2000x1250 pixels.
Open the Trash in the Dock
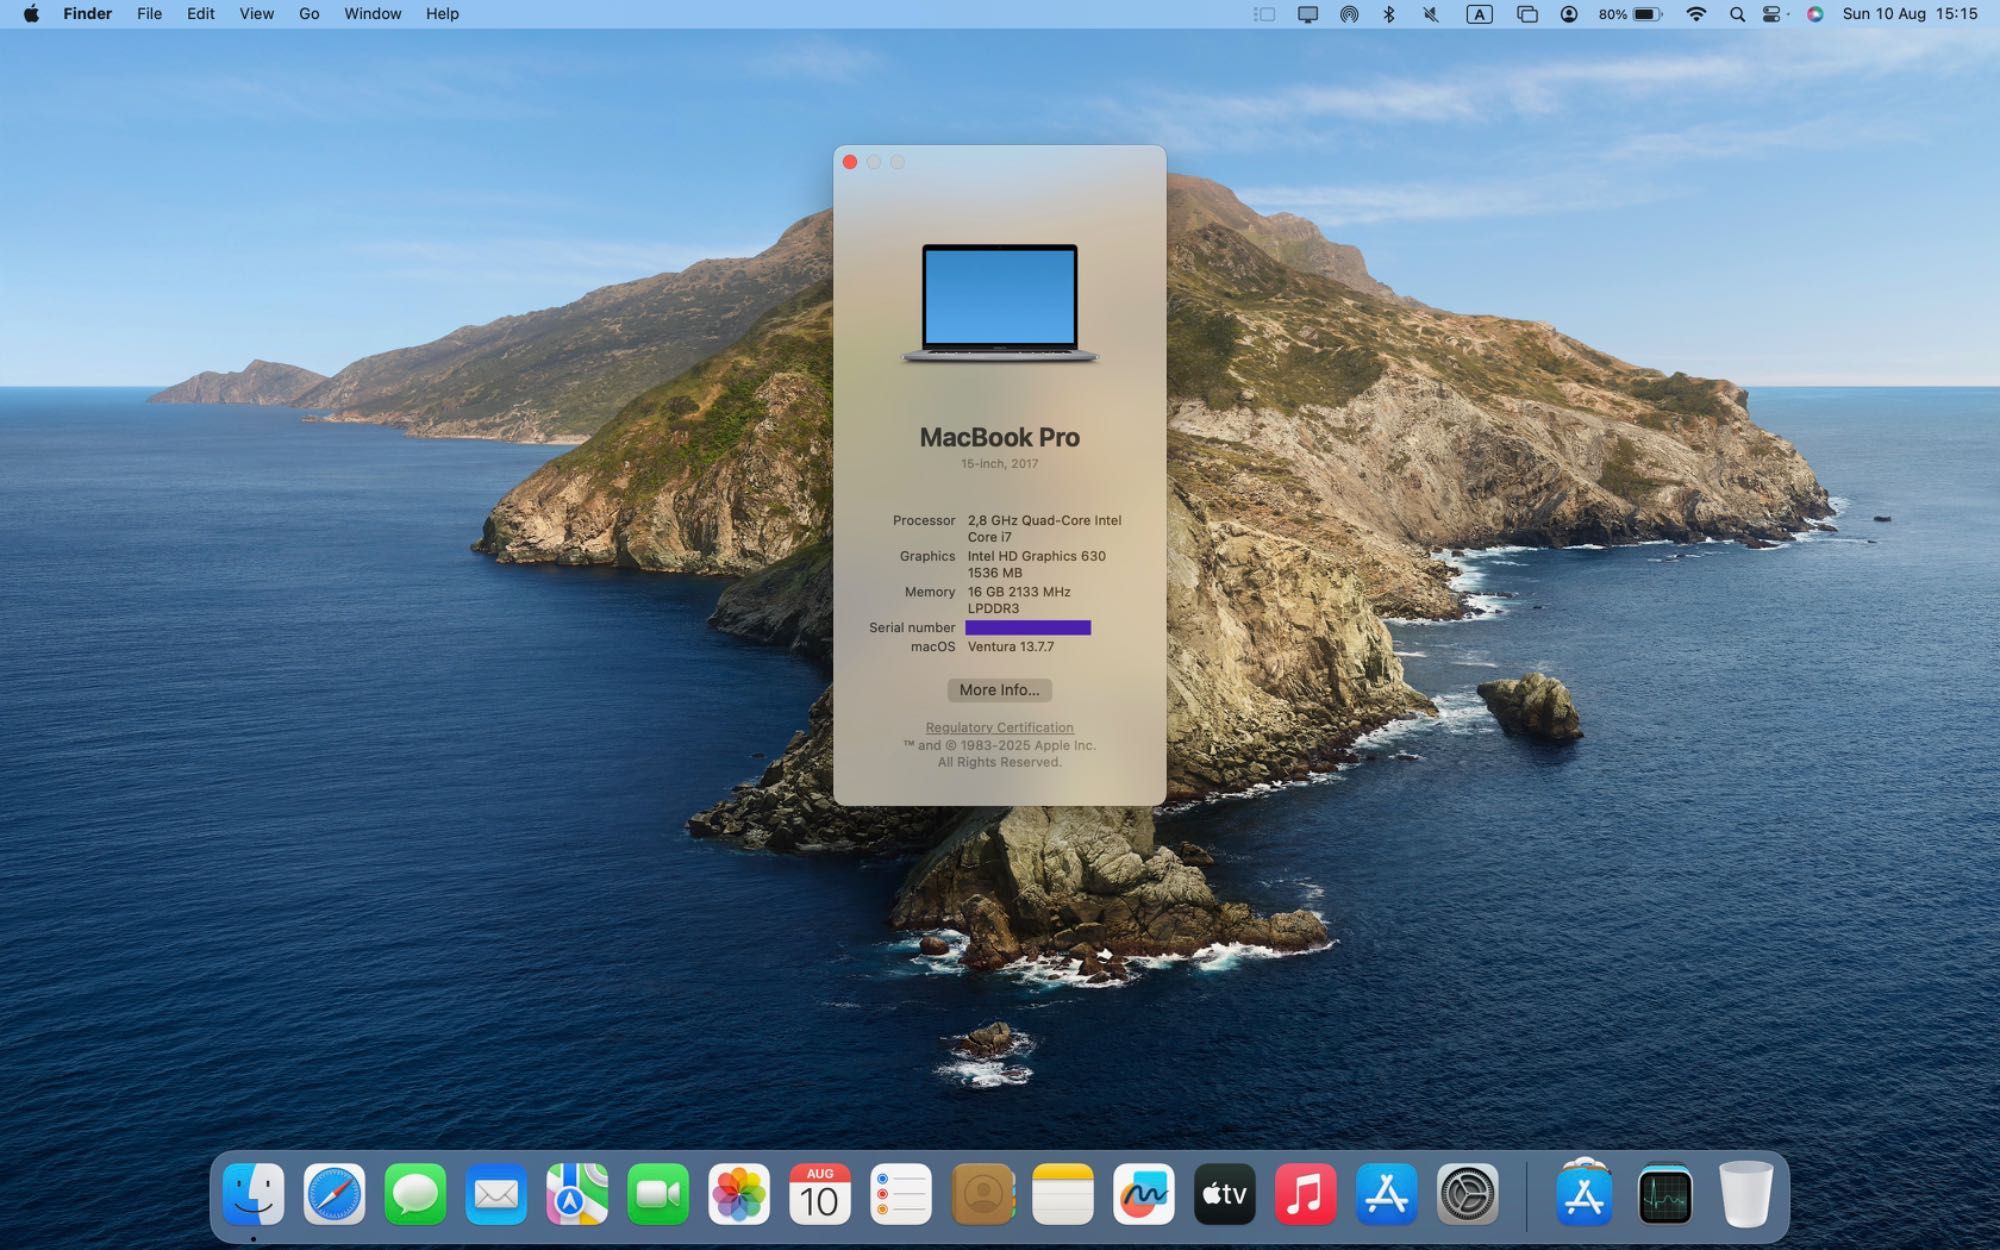tap(1746, 1194)
